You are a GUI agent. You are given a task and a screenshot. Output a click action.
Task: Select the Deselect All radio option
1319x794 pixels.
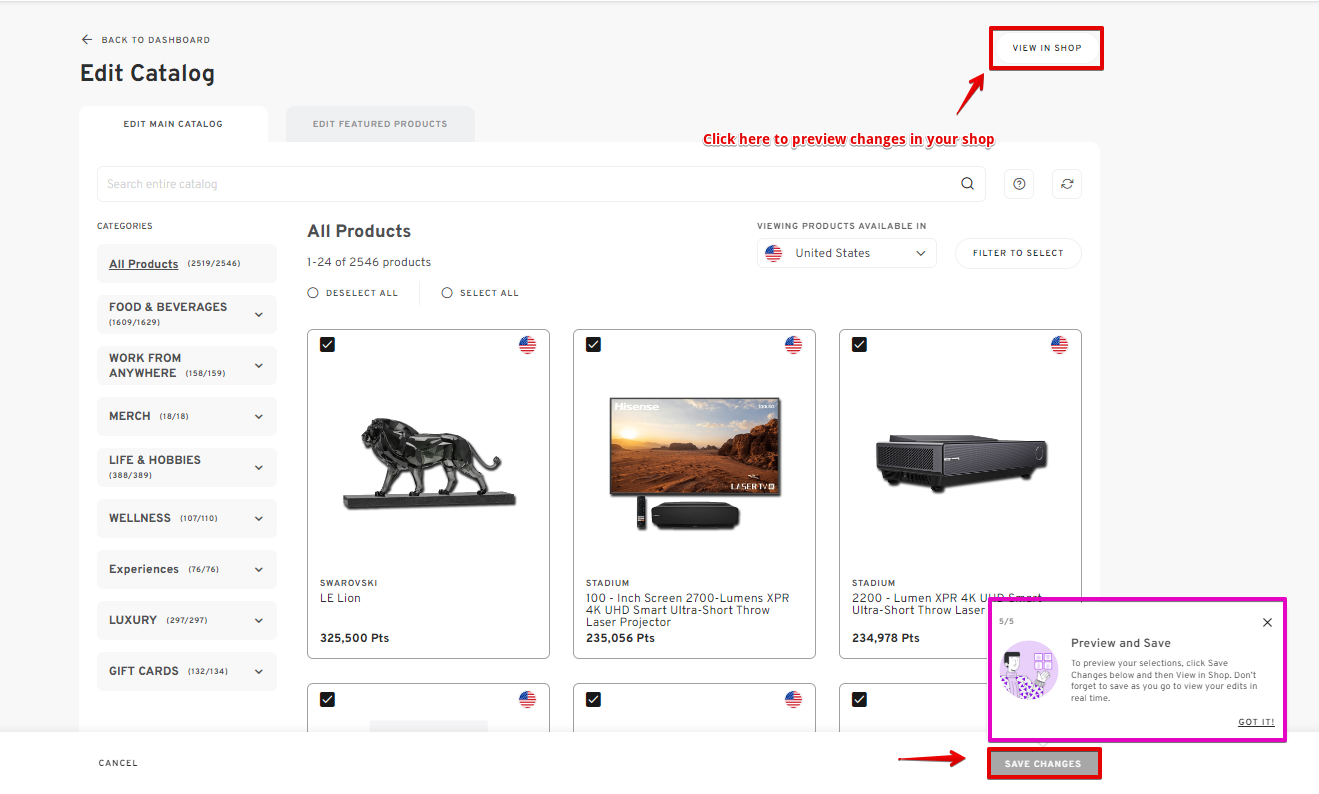coord(313,293)
